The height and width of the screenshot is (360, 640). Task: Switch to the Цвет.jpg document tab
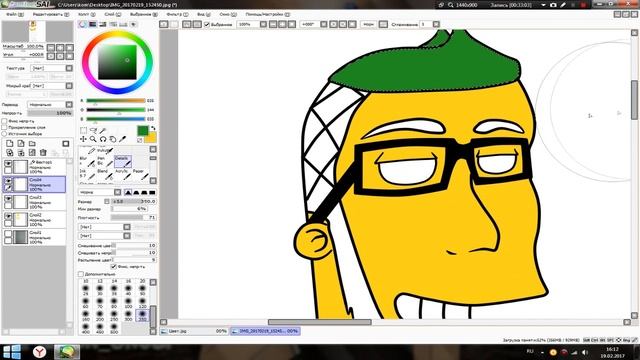tap(194, 331)
